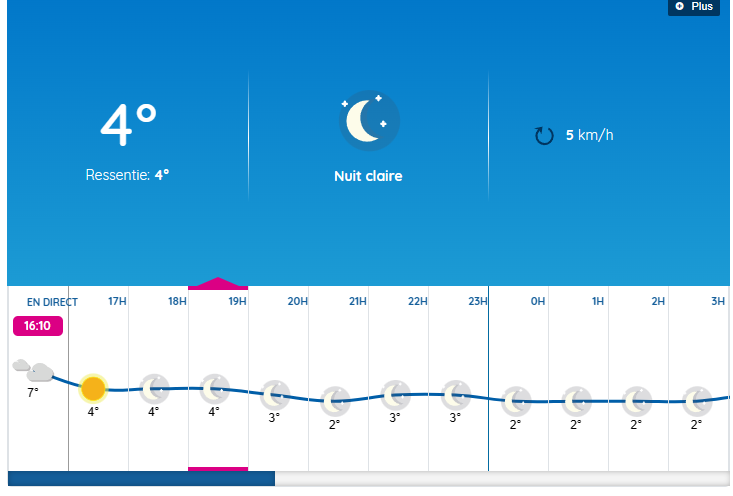This screenshot has width=733, height=496.
Task: Click the sun icon at 17H
Action: [x=93, y=388]
